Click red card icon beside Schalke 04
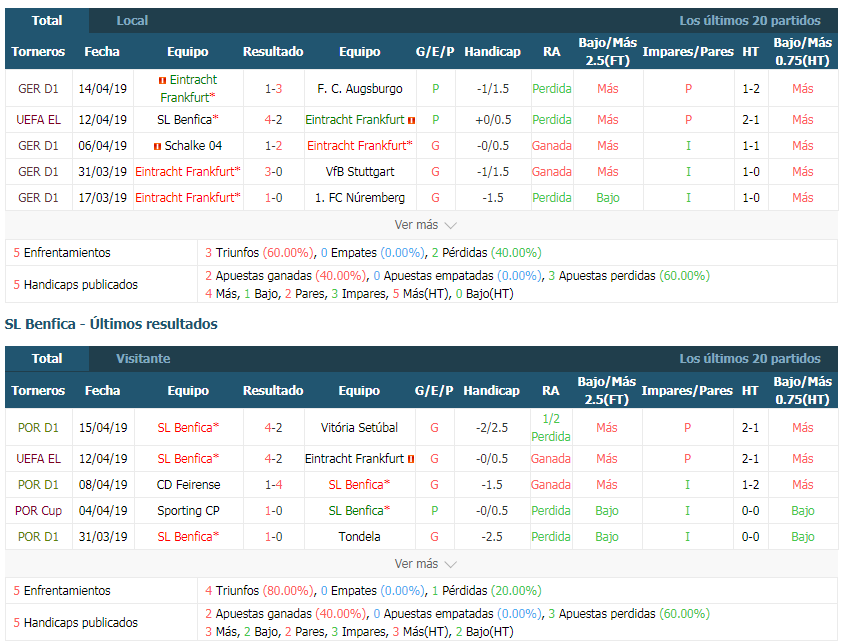This screenshot has height=641, width=841. 157,146
